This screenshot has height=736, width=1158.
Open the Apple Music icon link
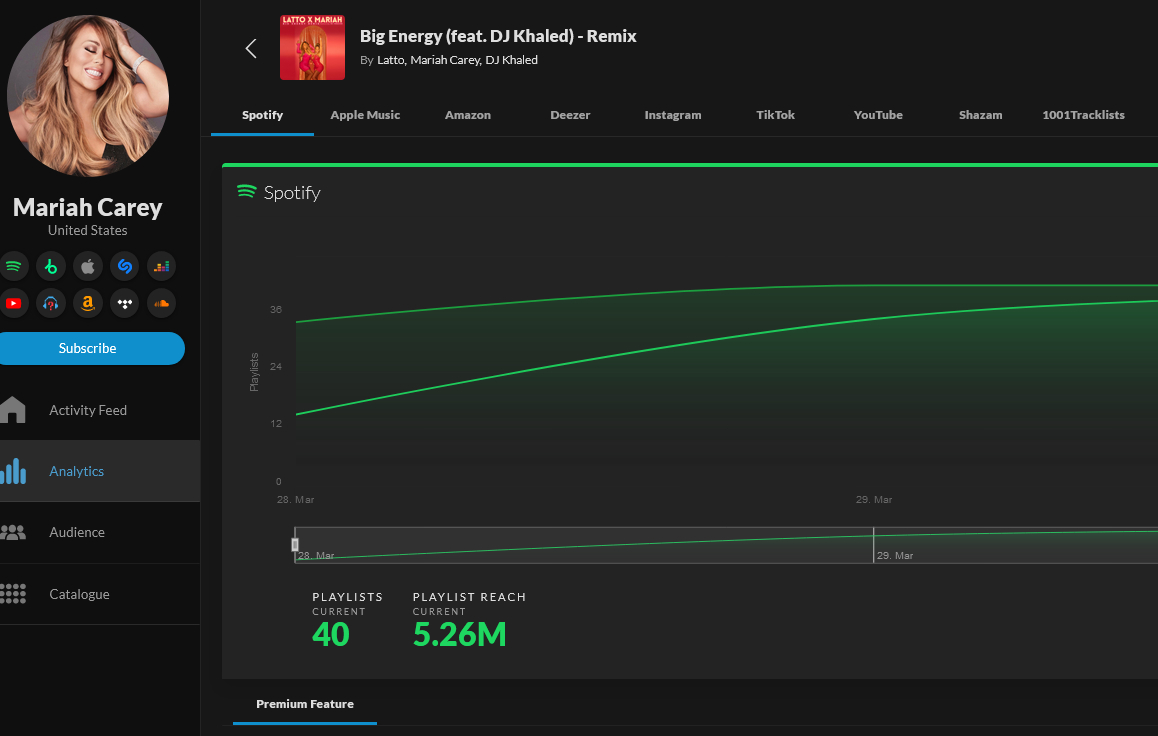(88, 266)
